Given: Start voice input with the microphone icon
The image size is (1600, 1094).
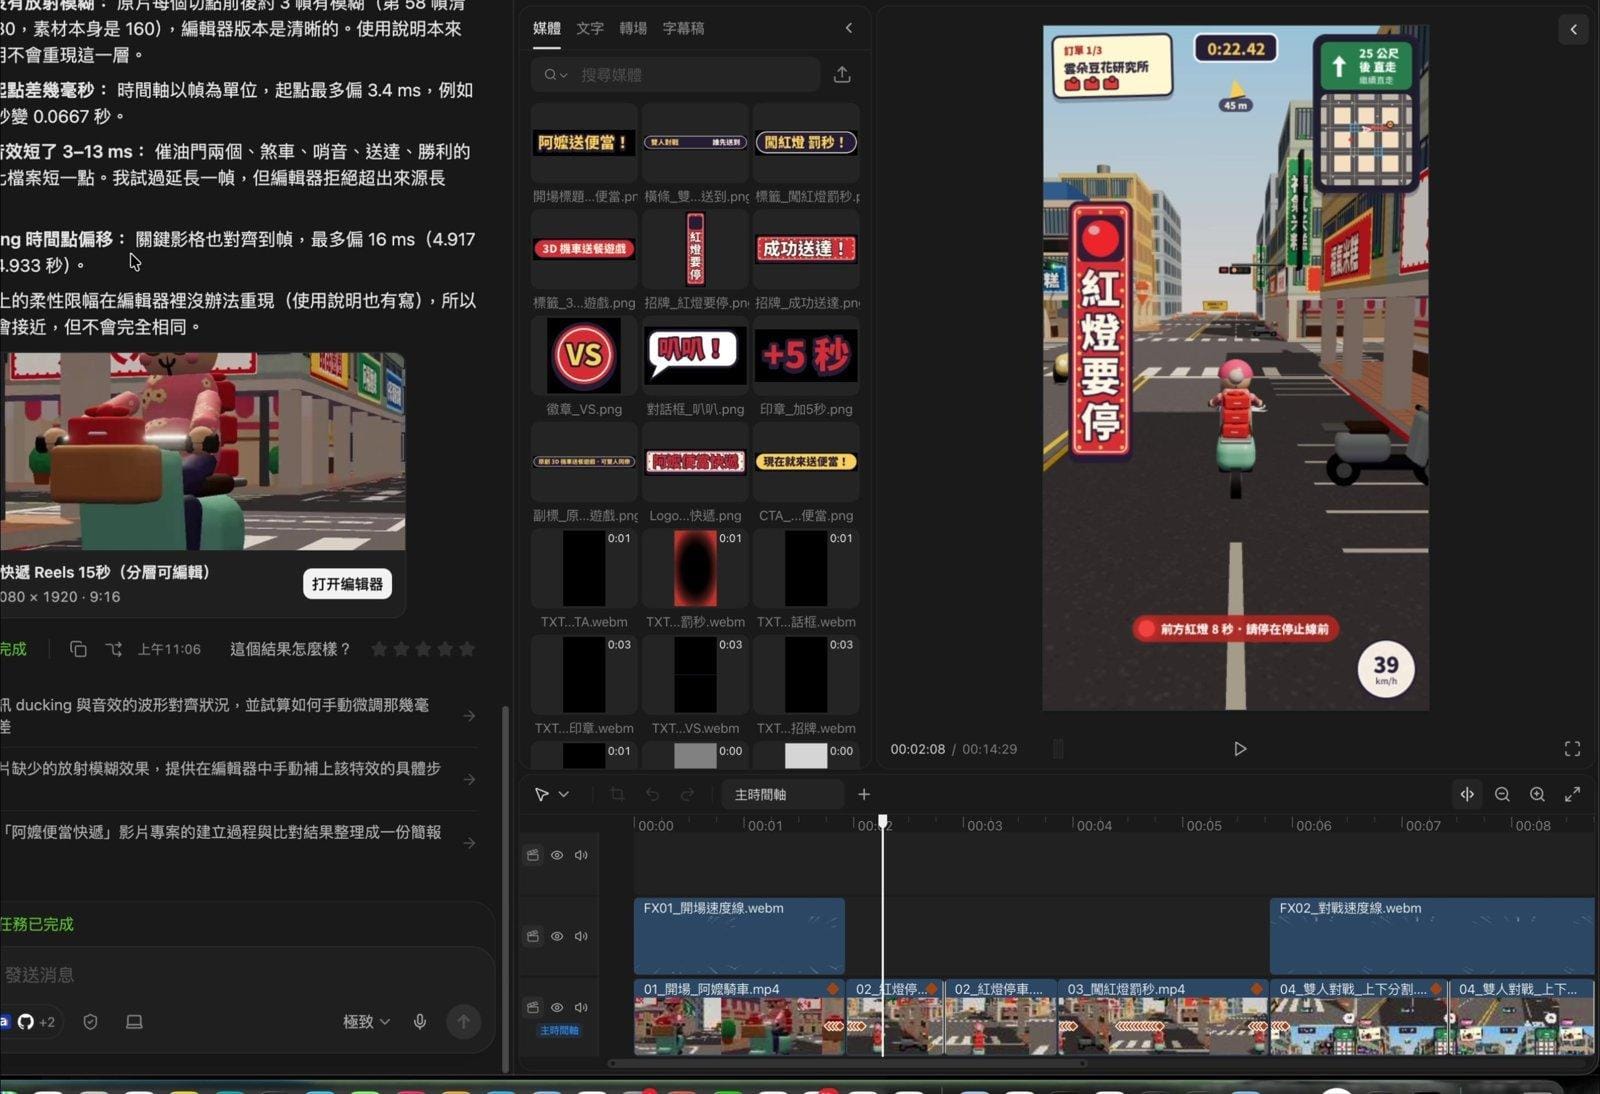Looking at the screenshot, I should coord(420,1021).
